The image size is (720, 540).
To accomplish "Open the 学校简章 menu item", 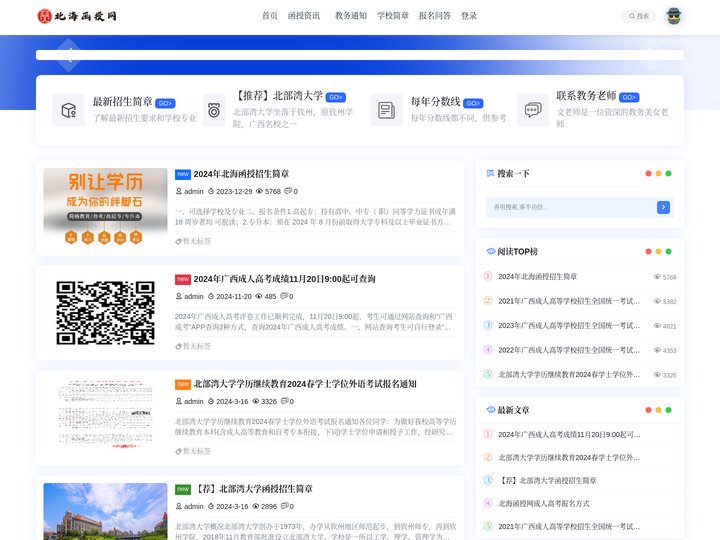I will click(393, 16).
